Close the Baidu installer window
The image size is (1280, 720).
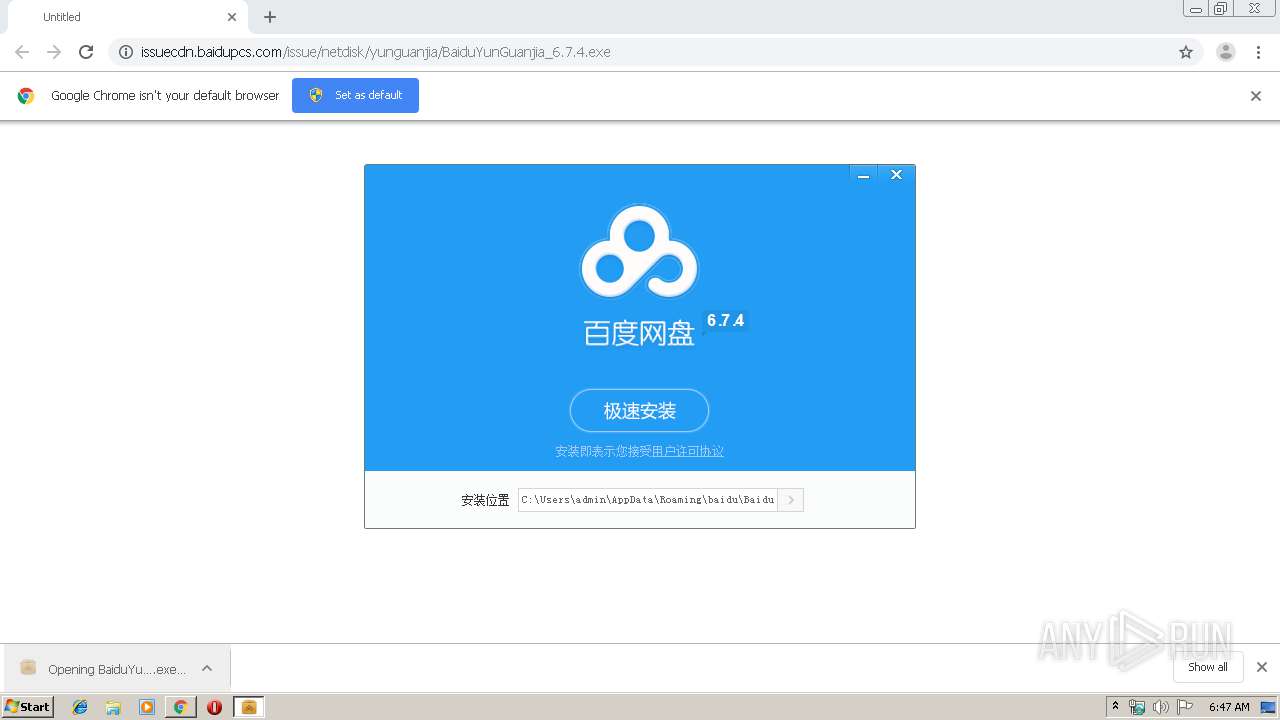pos(896,175)
